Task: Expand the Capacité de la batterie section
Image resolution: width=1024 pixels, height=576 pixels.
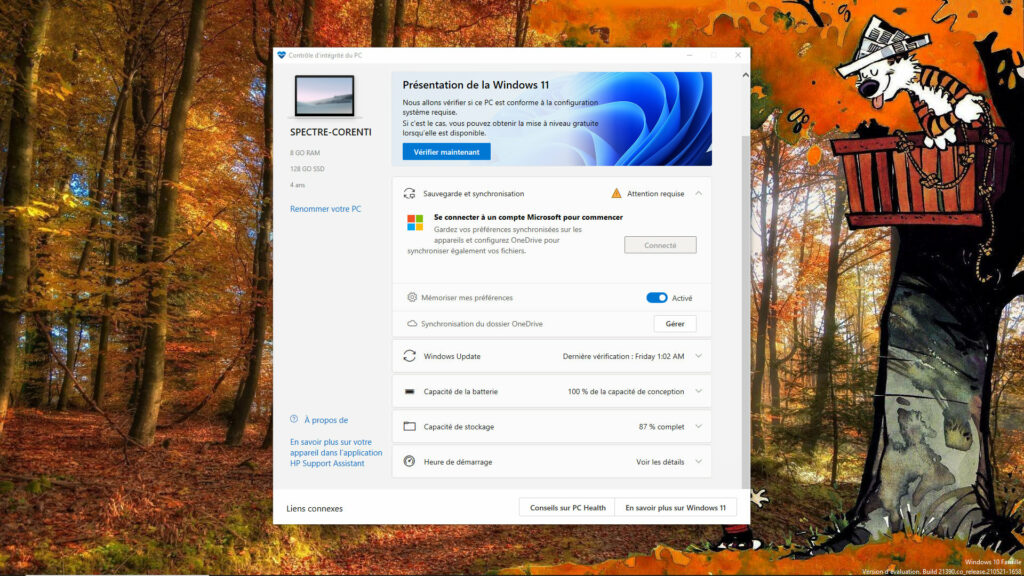Action: pyautogui.click(x=699, y=391)
